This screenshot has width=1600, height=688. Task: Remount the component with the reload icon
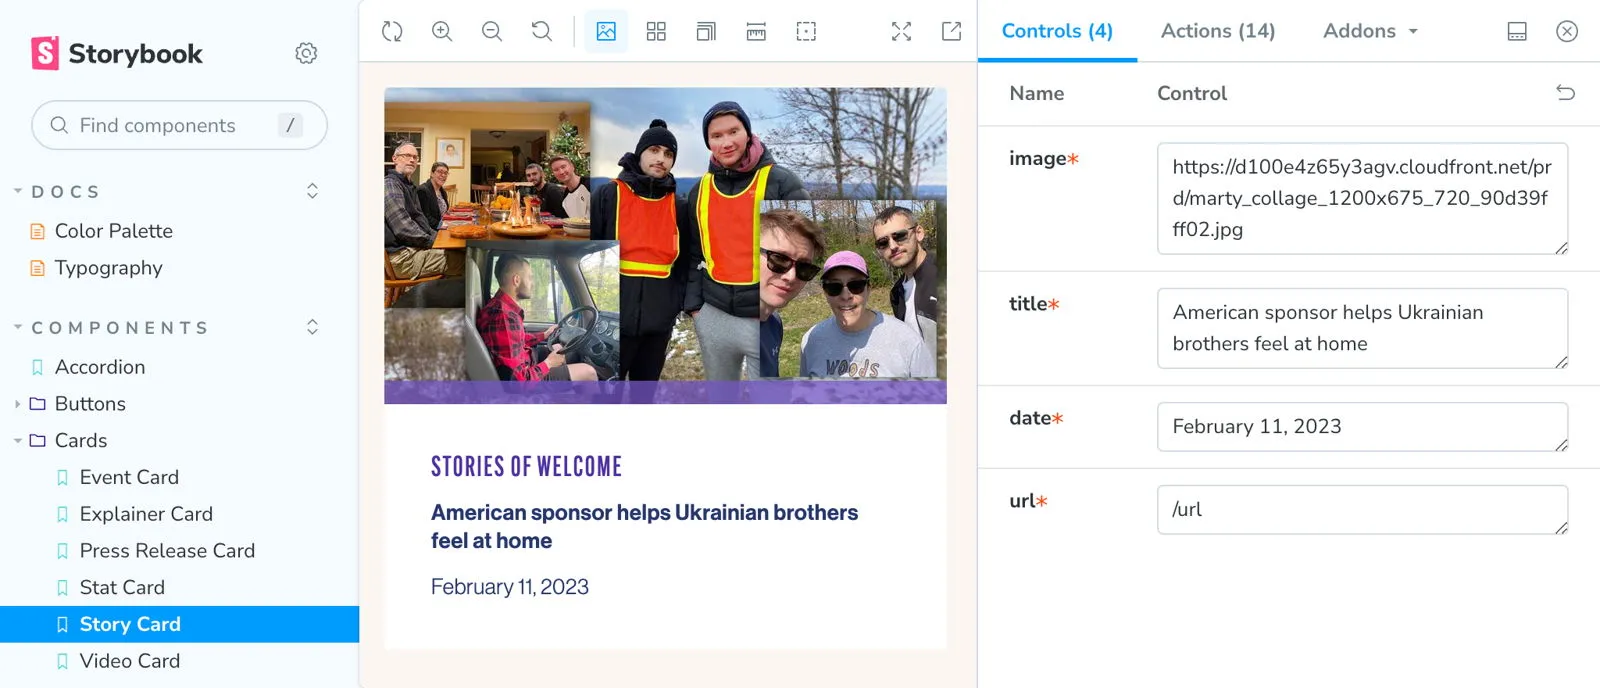[392, 31]
